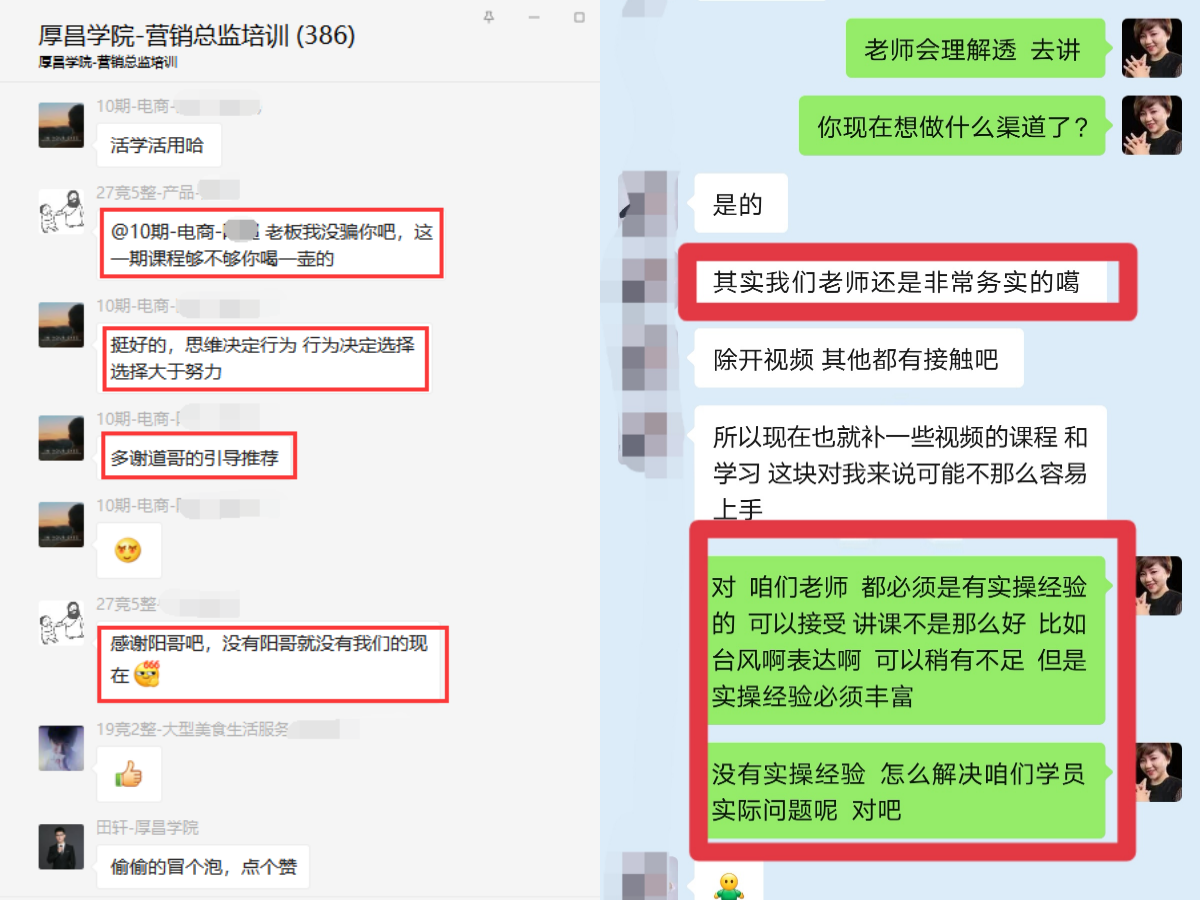
Task: Click the thumbs-up emoji message
Action: click(128, 774)
